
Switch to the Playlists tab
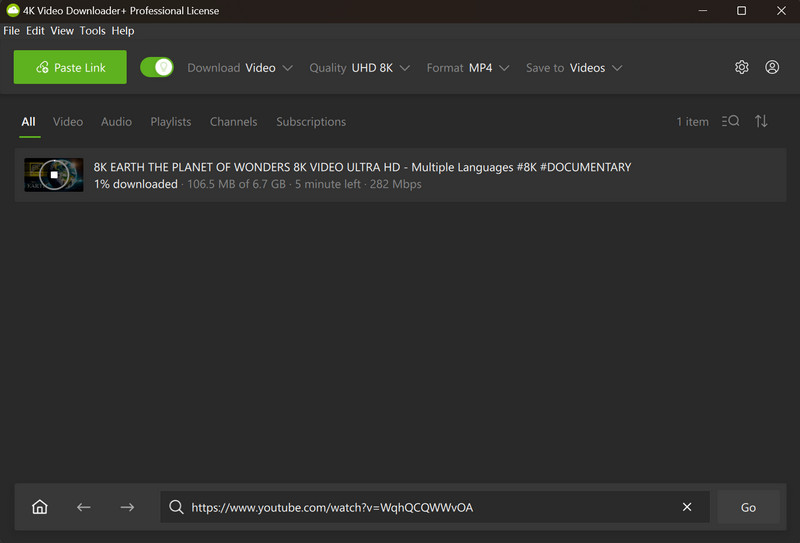coord(170,121)
